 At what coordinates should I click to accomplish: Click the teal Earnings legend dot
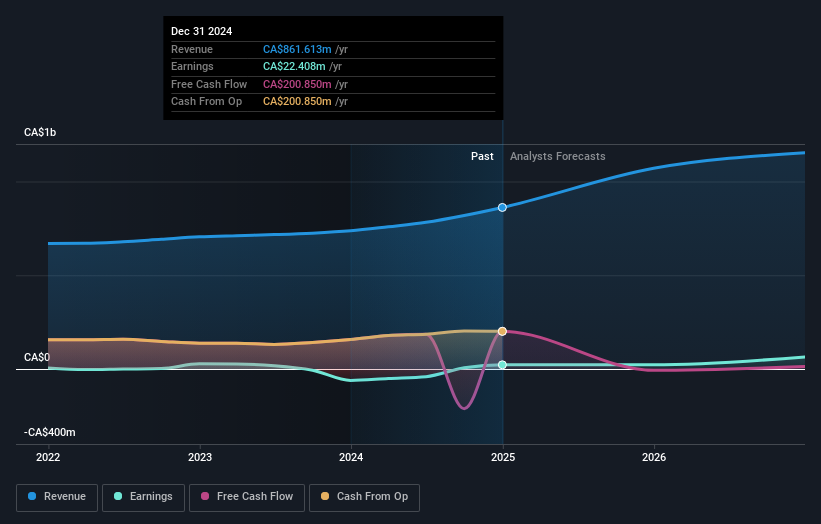[118, 496]
